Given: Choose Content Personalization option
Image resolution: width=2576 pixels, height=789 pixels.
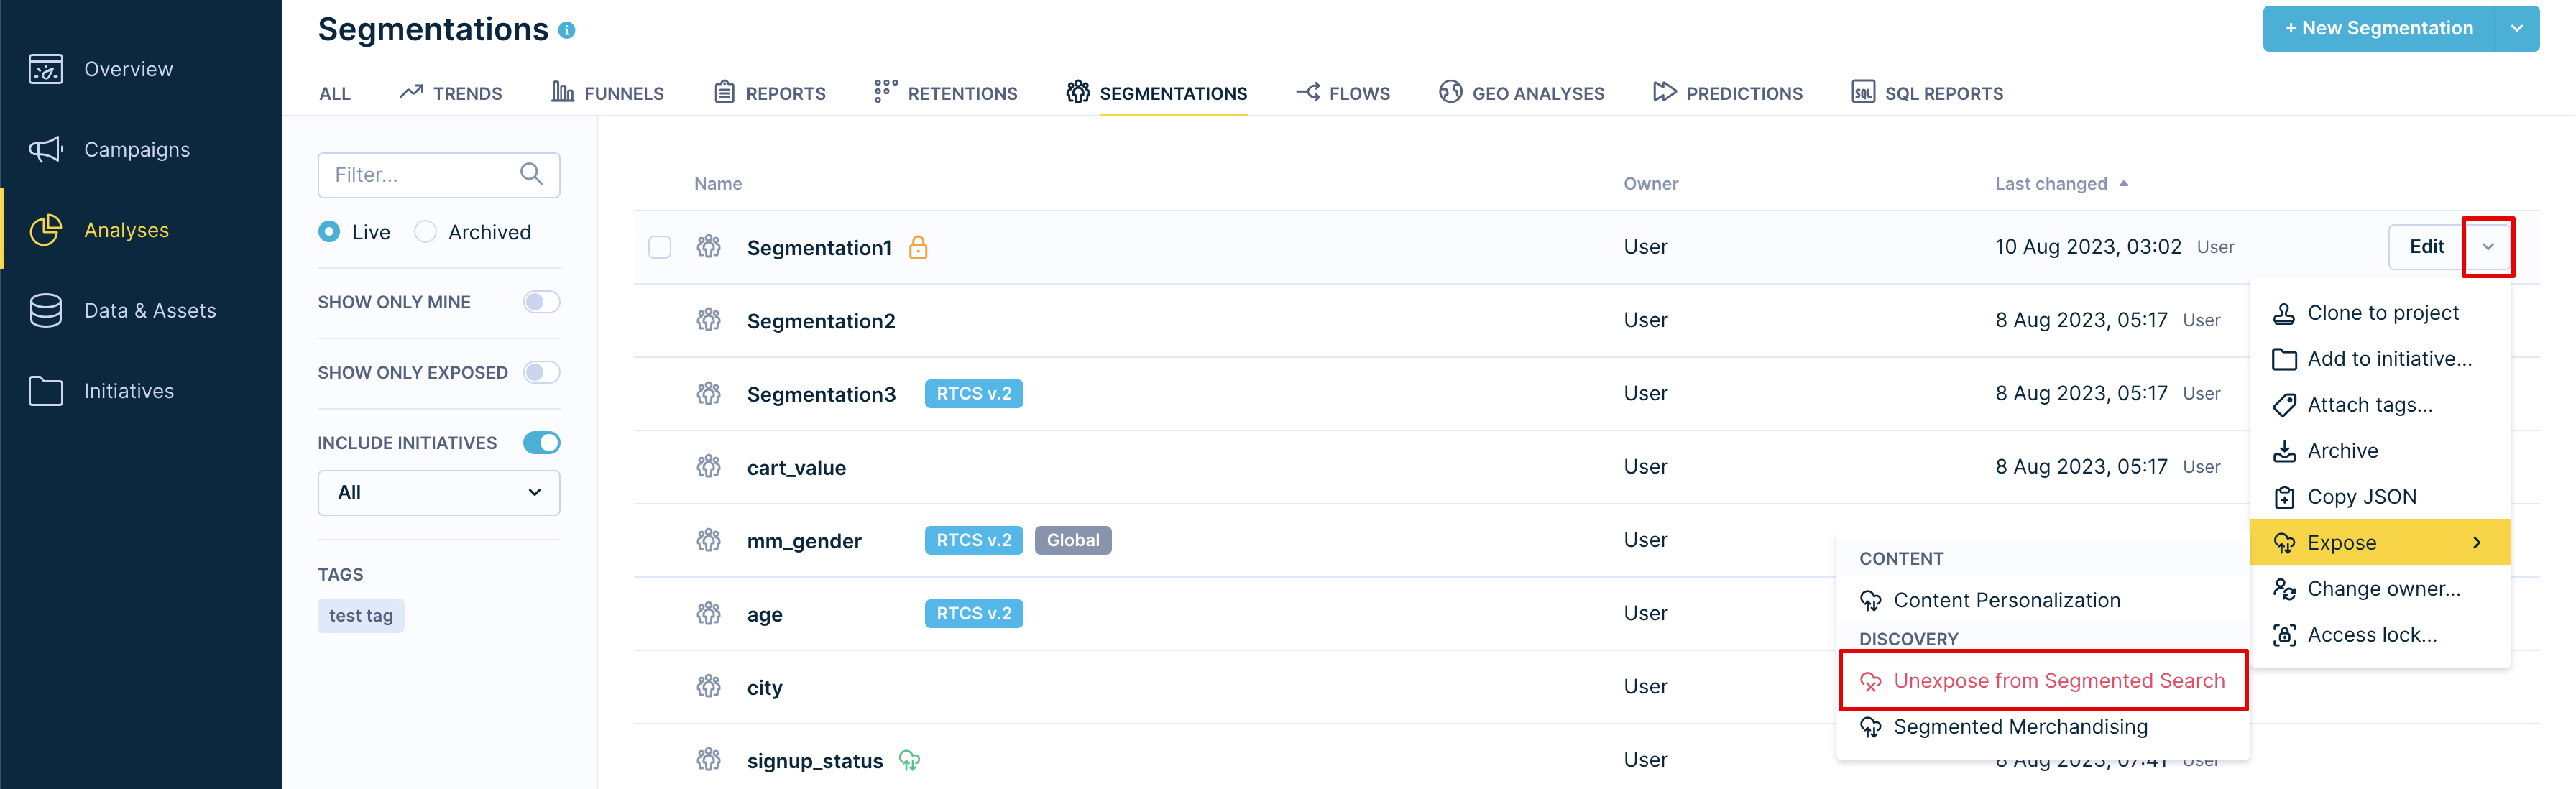Looking at the screenshot, I should (x=2043, y=600).
